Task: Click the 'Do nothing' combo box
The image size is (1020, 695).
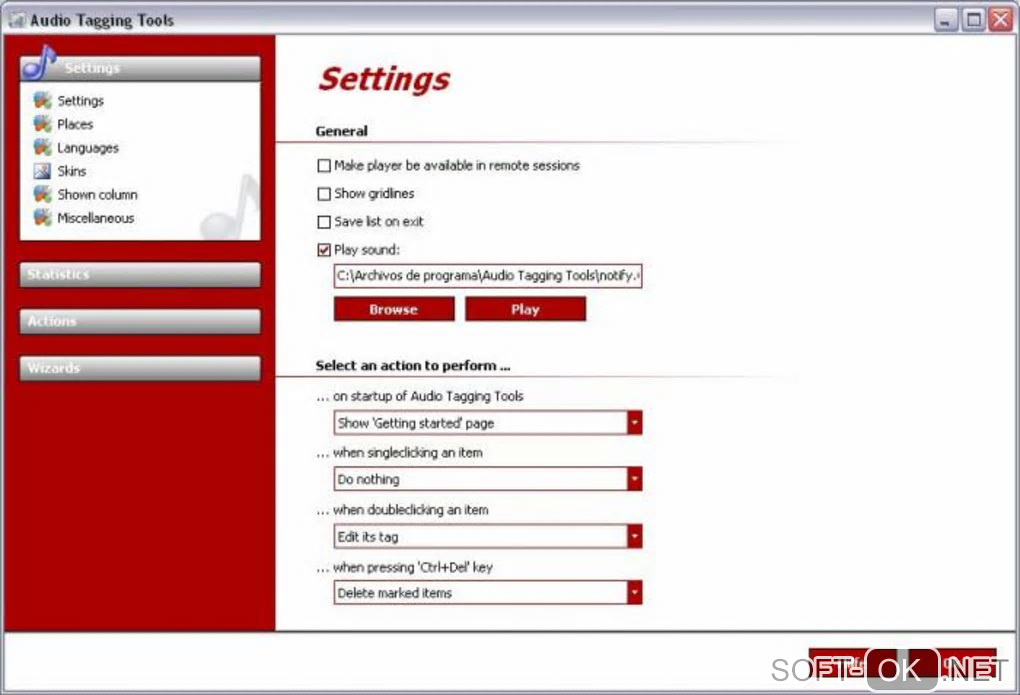Action: click(488, 479)
